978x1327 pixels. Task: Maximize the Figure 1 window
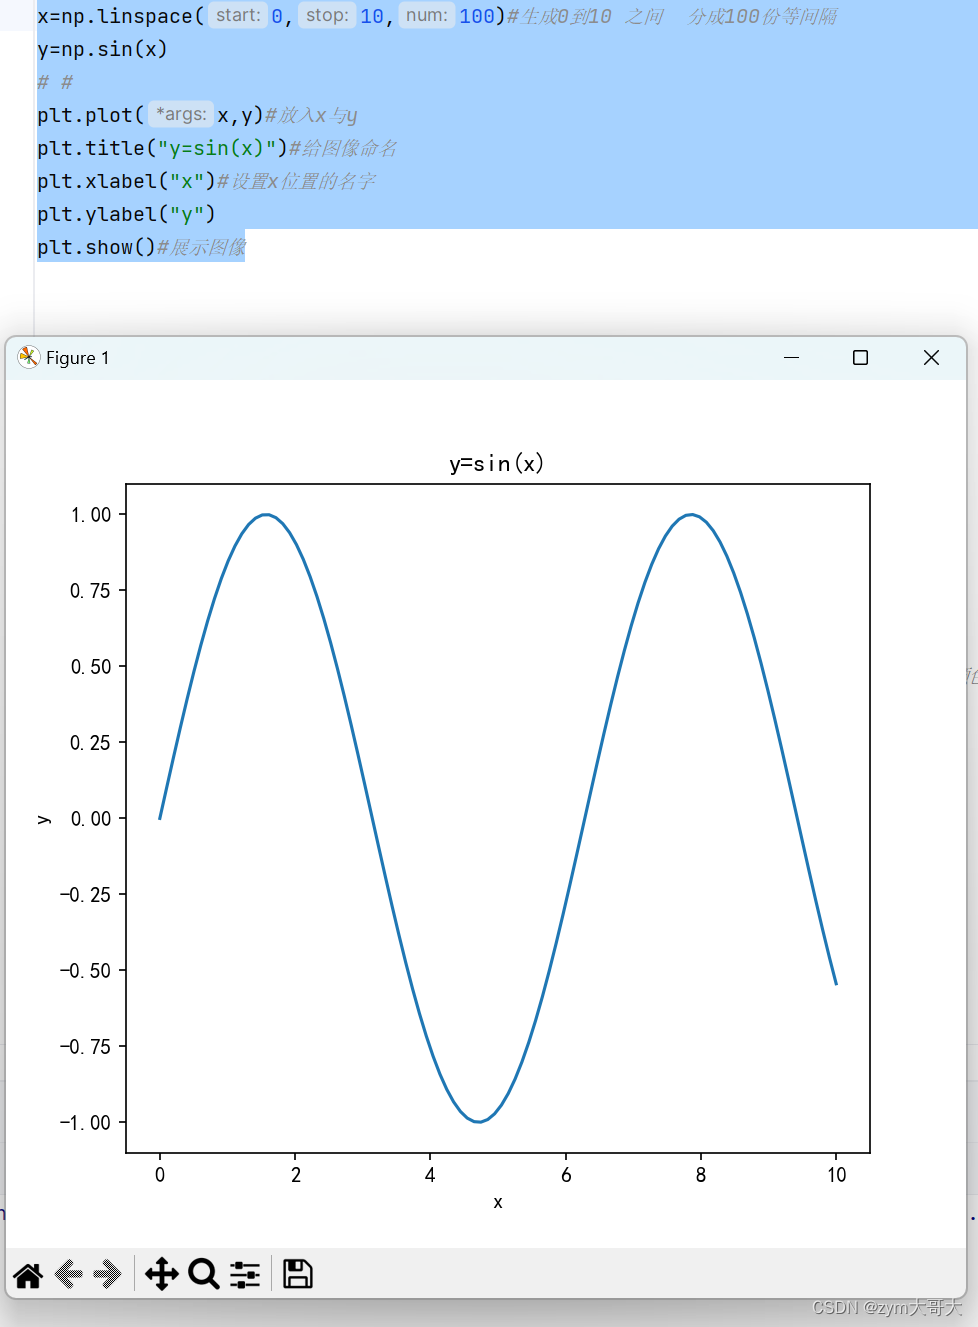click(x=860, y=357)
